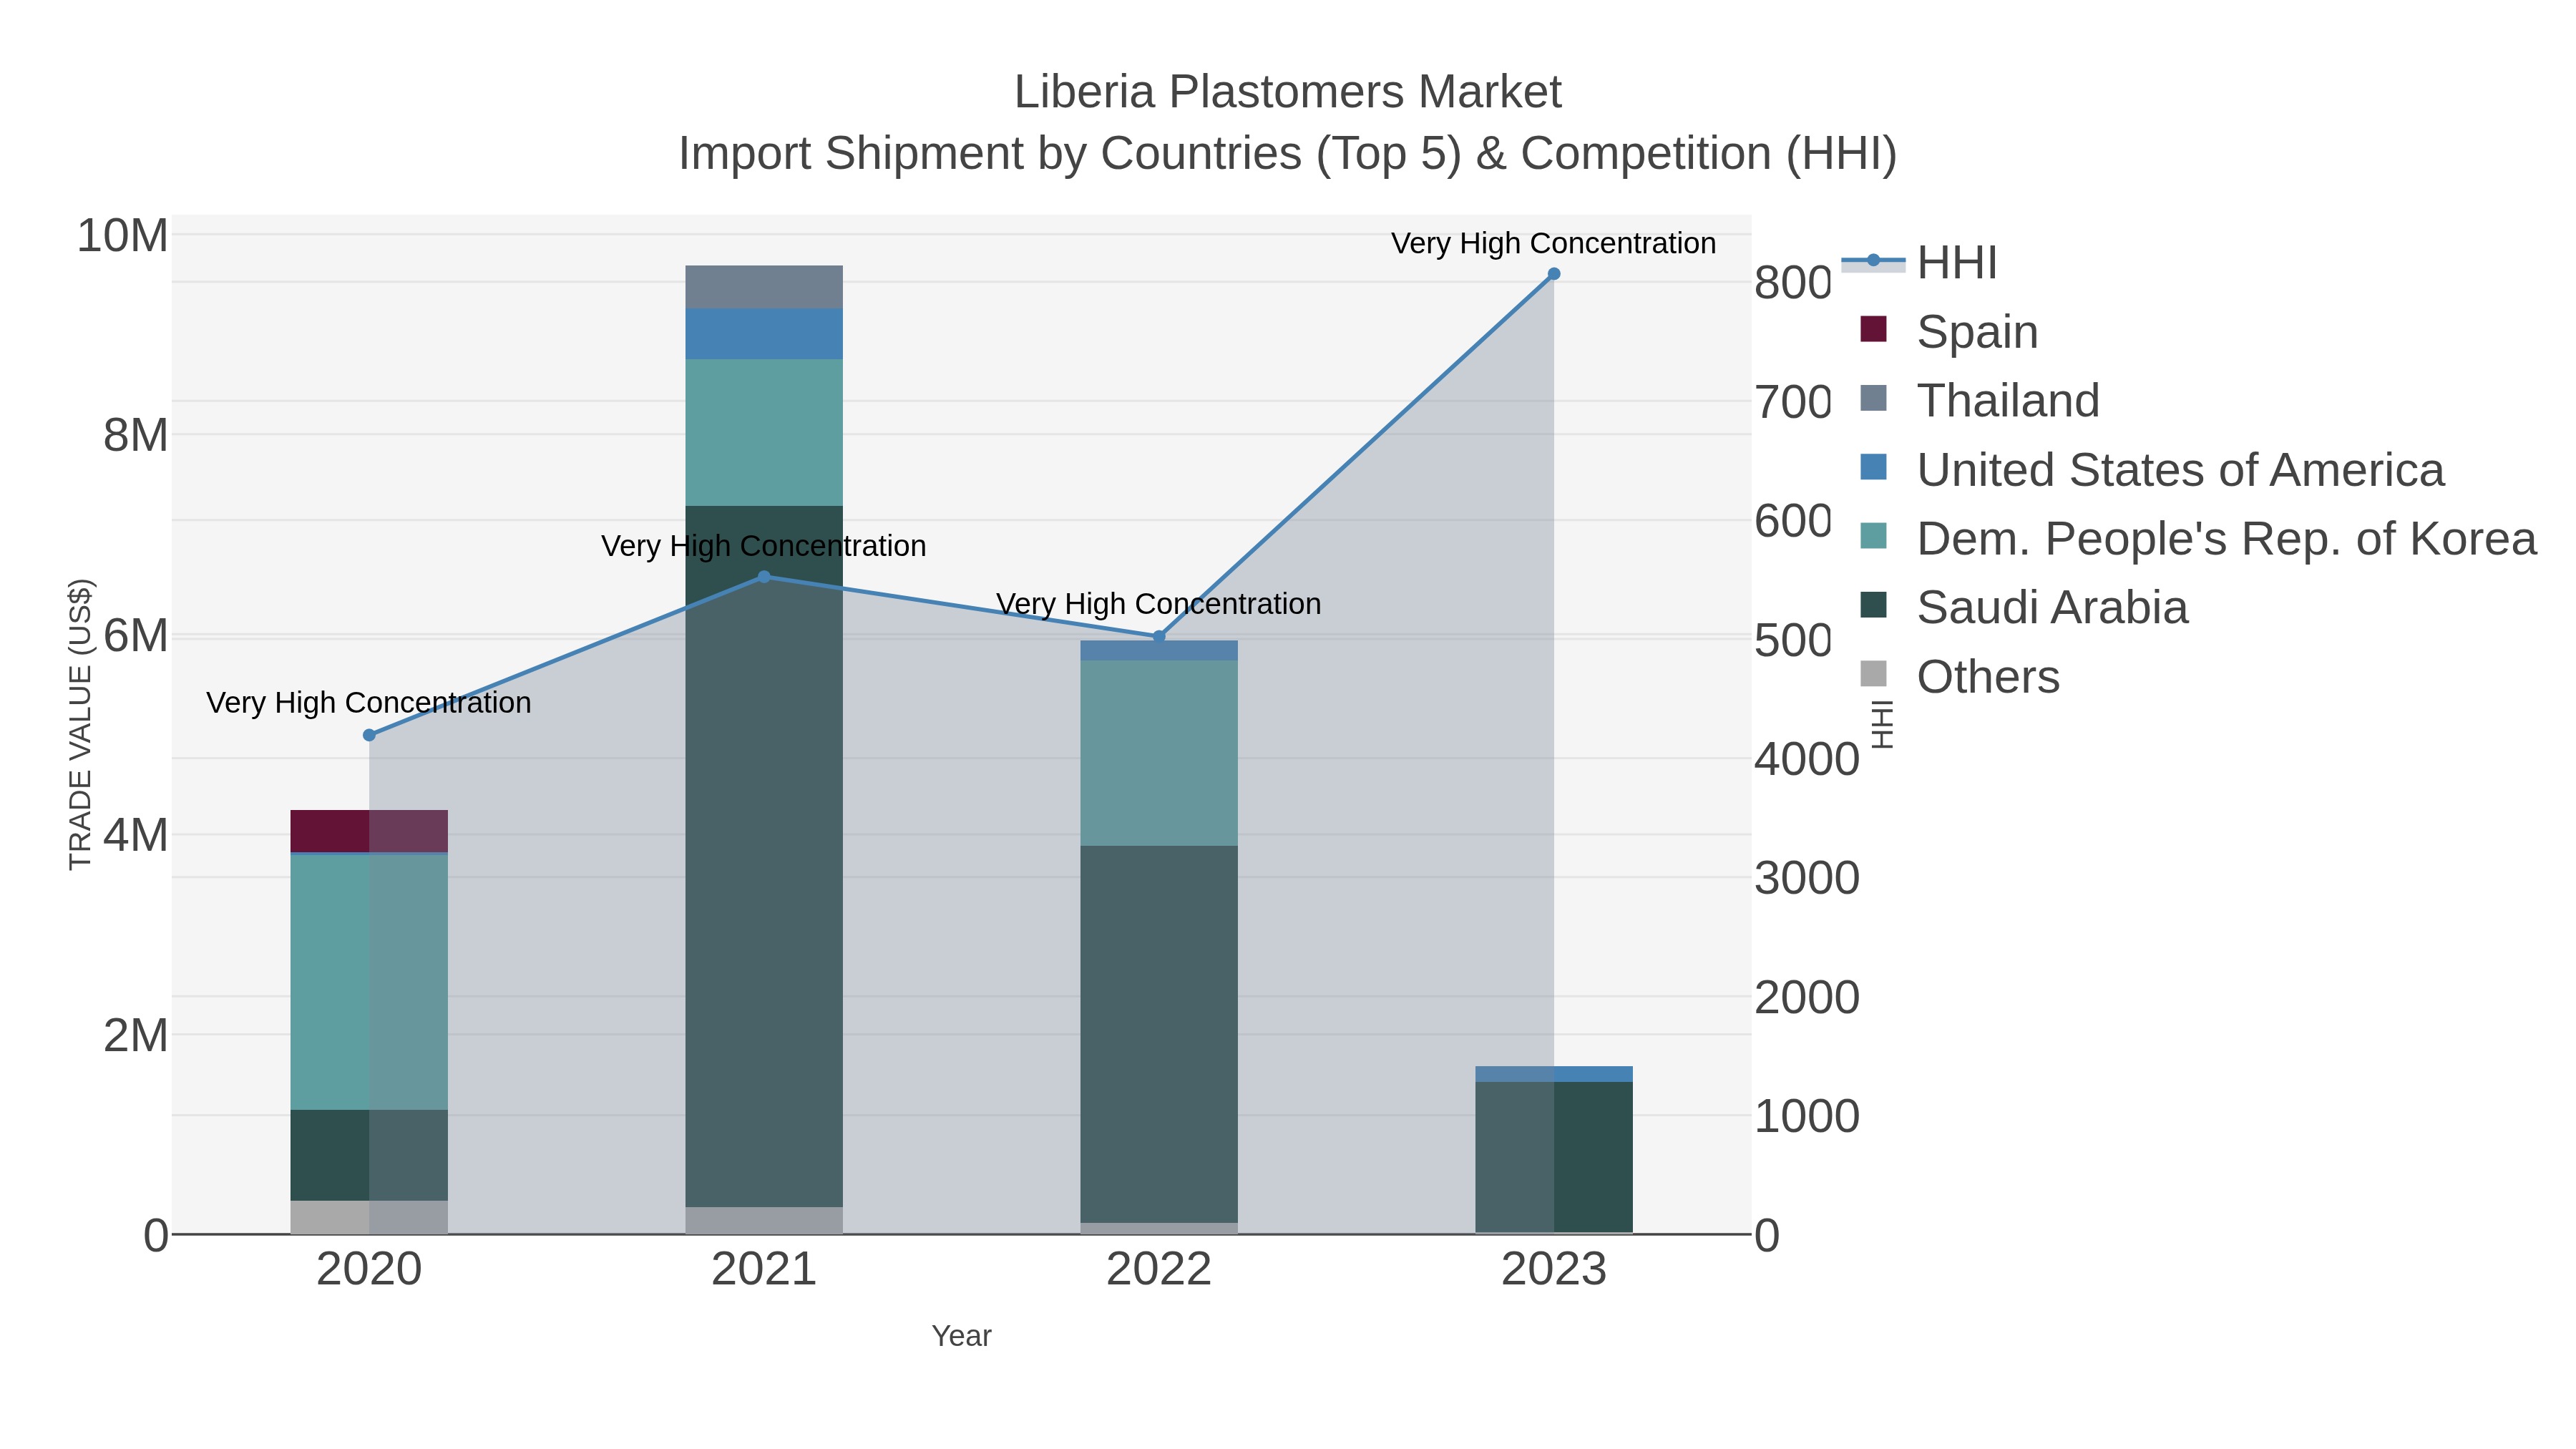
Task: Click 'Very High Concentration' label above 2023
Action: pos(1554,243)
